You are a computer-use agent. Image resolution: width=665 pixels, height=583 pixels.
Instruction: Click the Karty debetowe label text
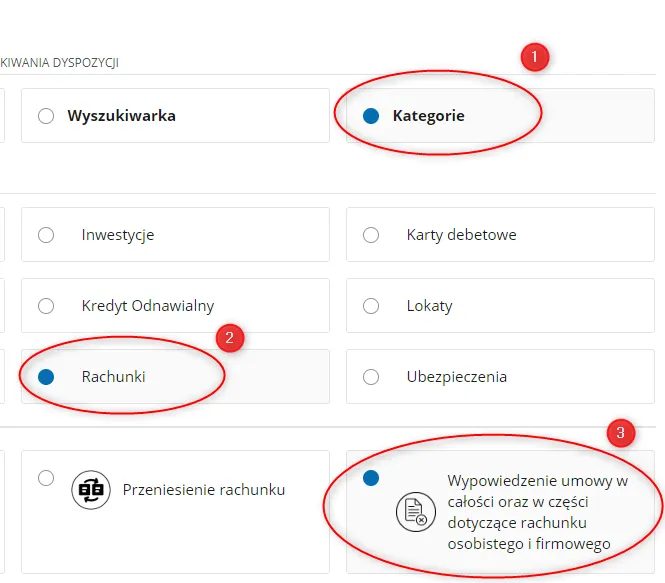[x=461, y=235]
